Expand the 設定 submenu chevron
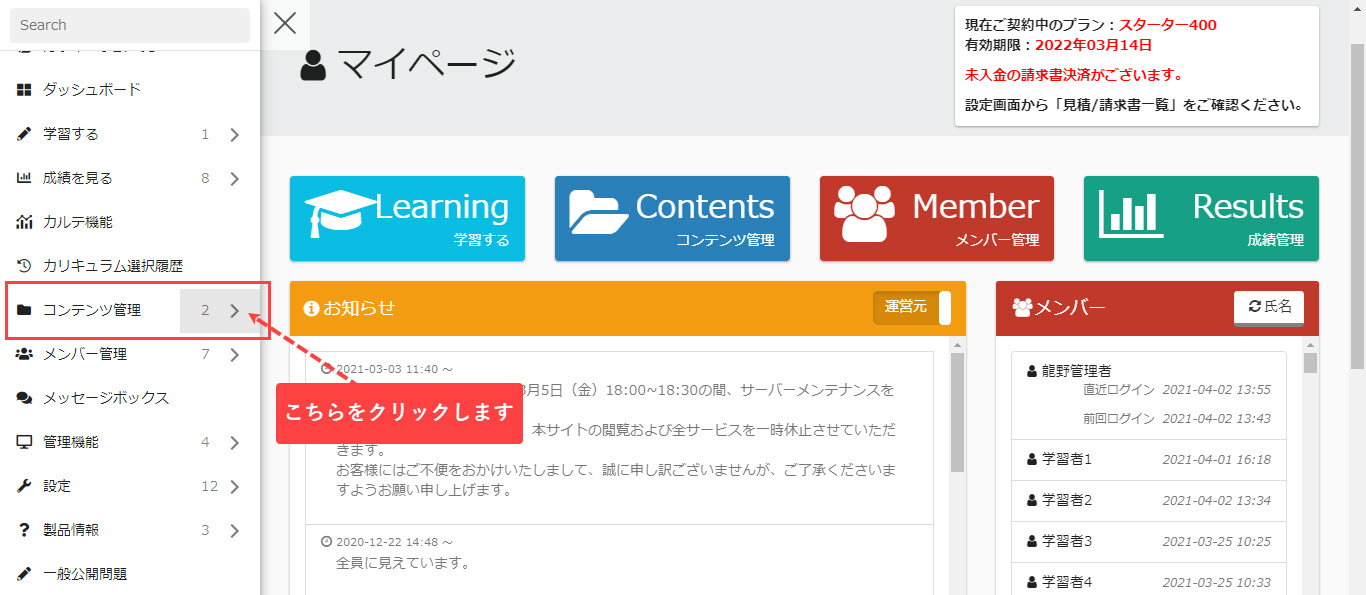Screen dimensions: 1366x595 point(234,487)
